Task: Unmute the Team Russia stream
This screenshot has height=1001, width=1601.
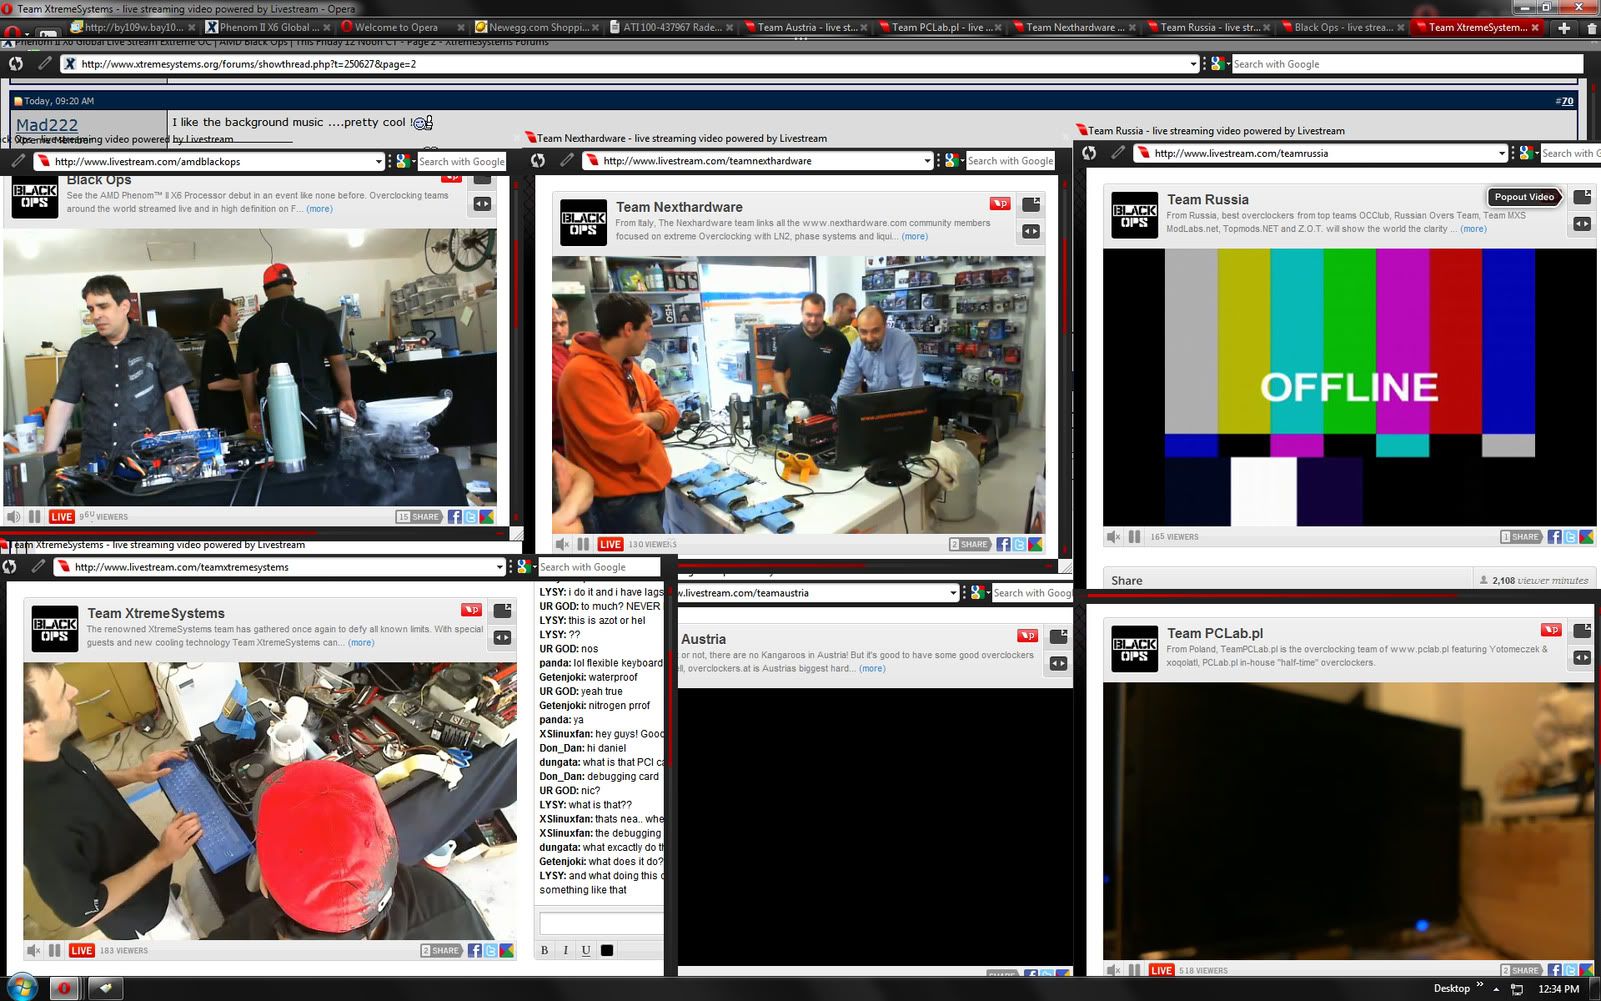Action: tap(1113, 537)
